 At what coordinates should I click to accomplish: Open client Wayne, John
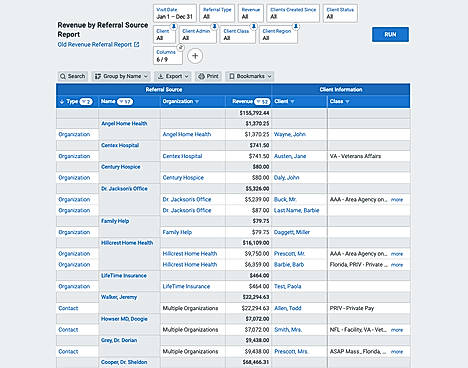click(x=290, y=134)
